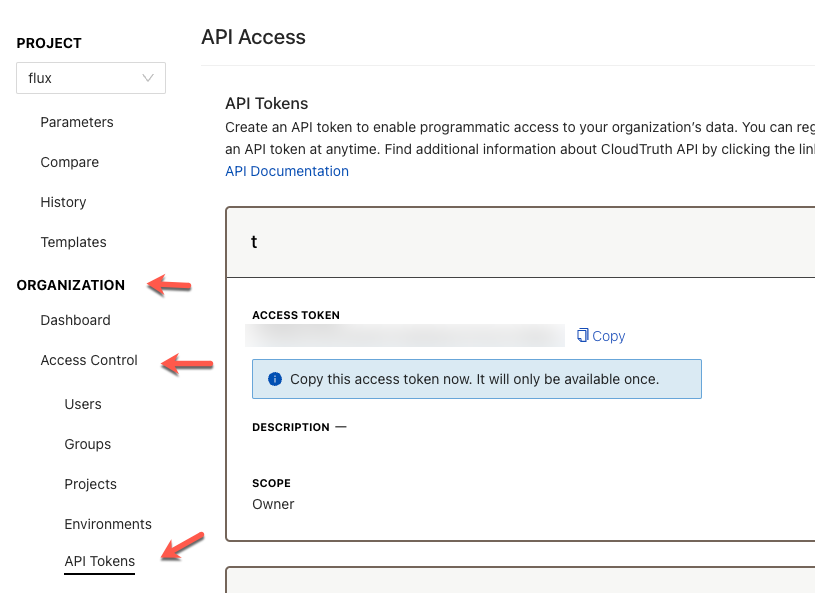This screenshot has height=593, width=815.
Task: Click the "DESCRIPTION" label
Action: coord(291,427)
